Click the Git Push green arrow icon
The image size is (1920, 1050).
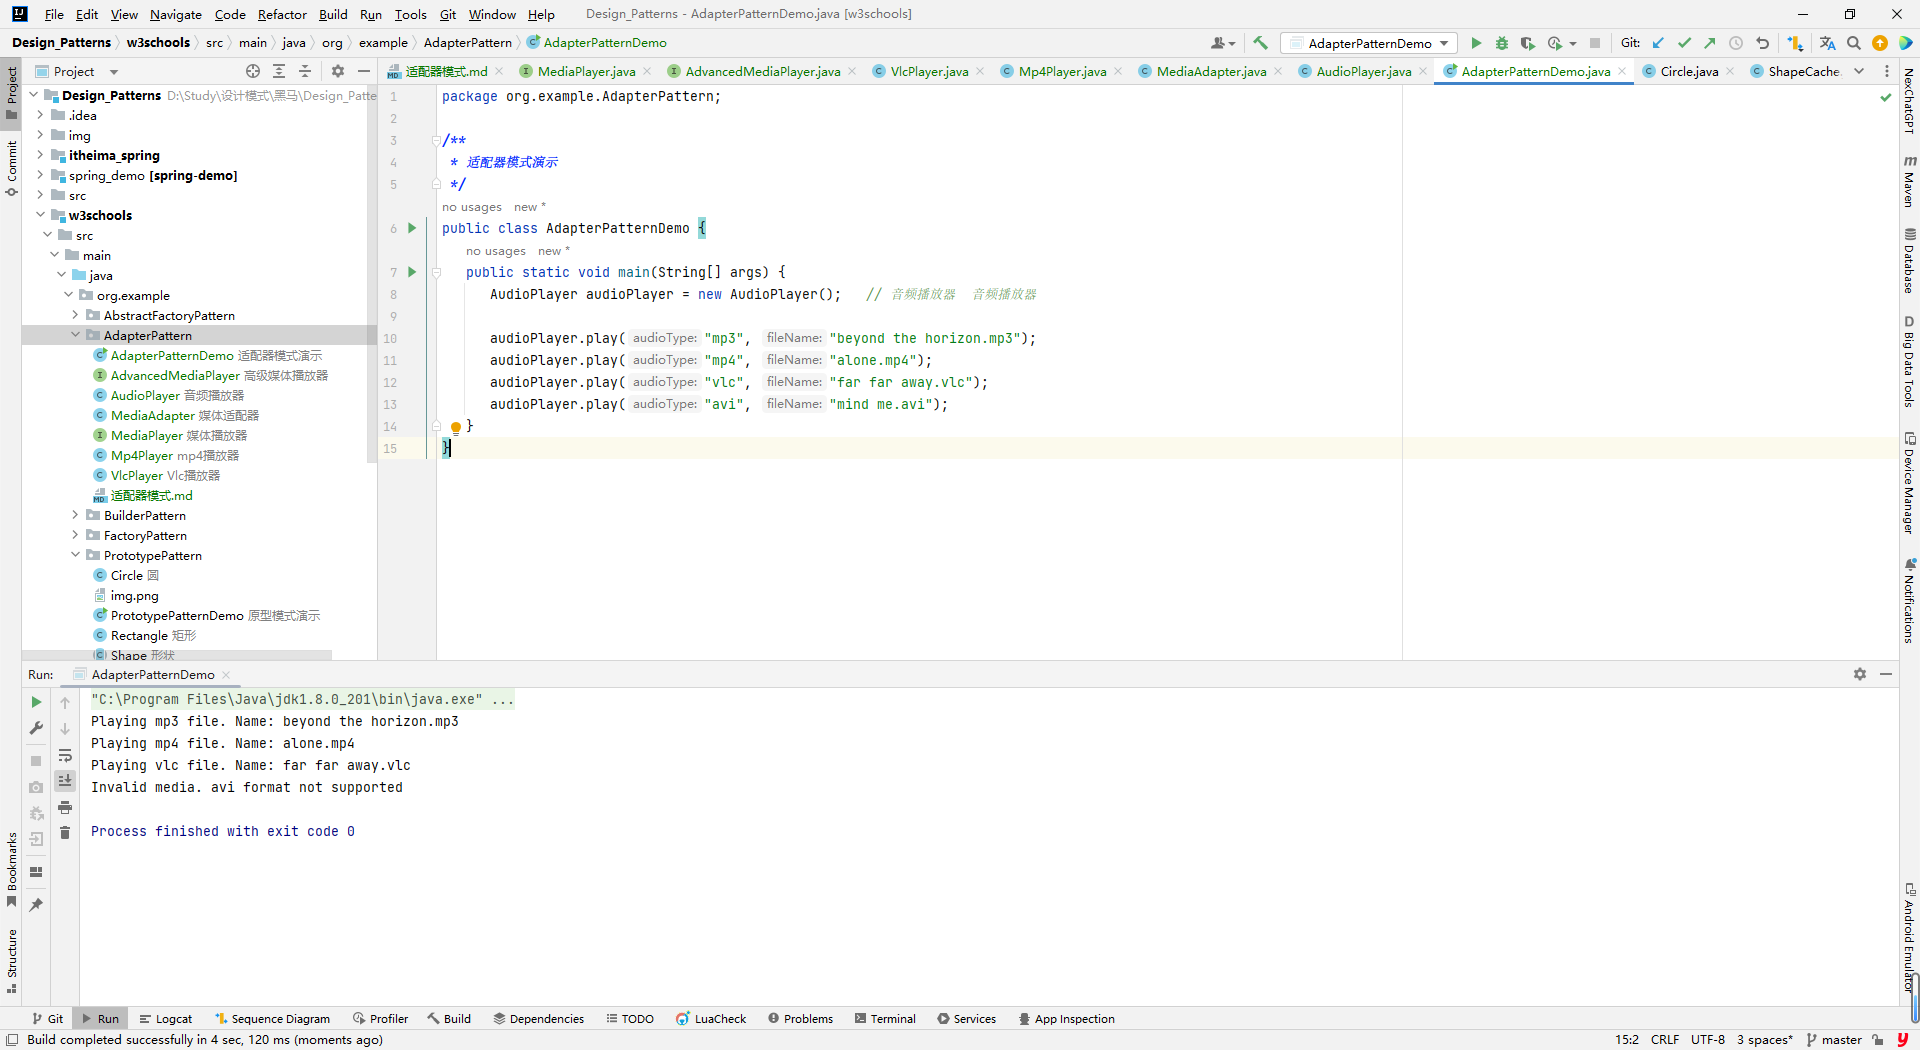click(1710, 43)
